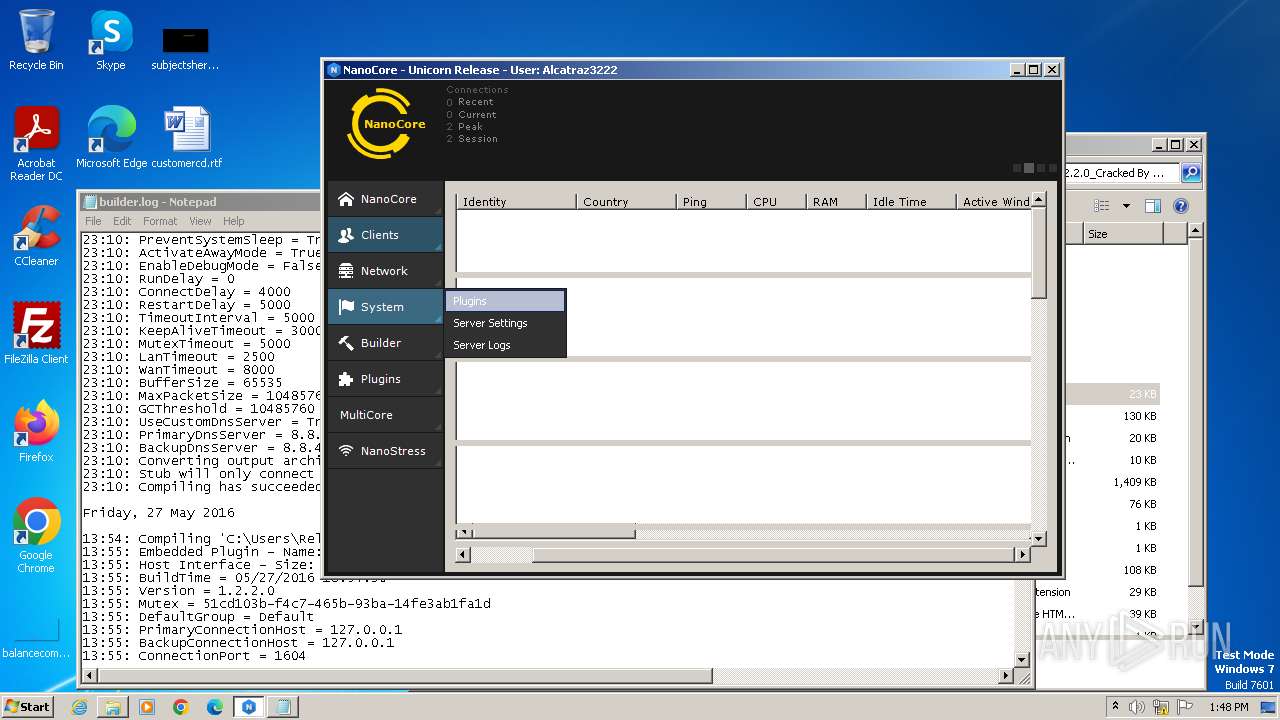
Task: Click the Size column header in Explorer
Action: (1123, 233)
